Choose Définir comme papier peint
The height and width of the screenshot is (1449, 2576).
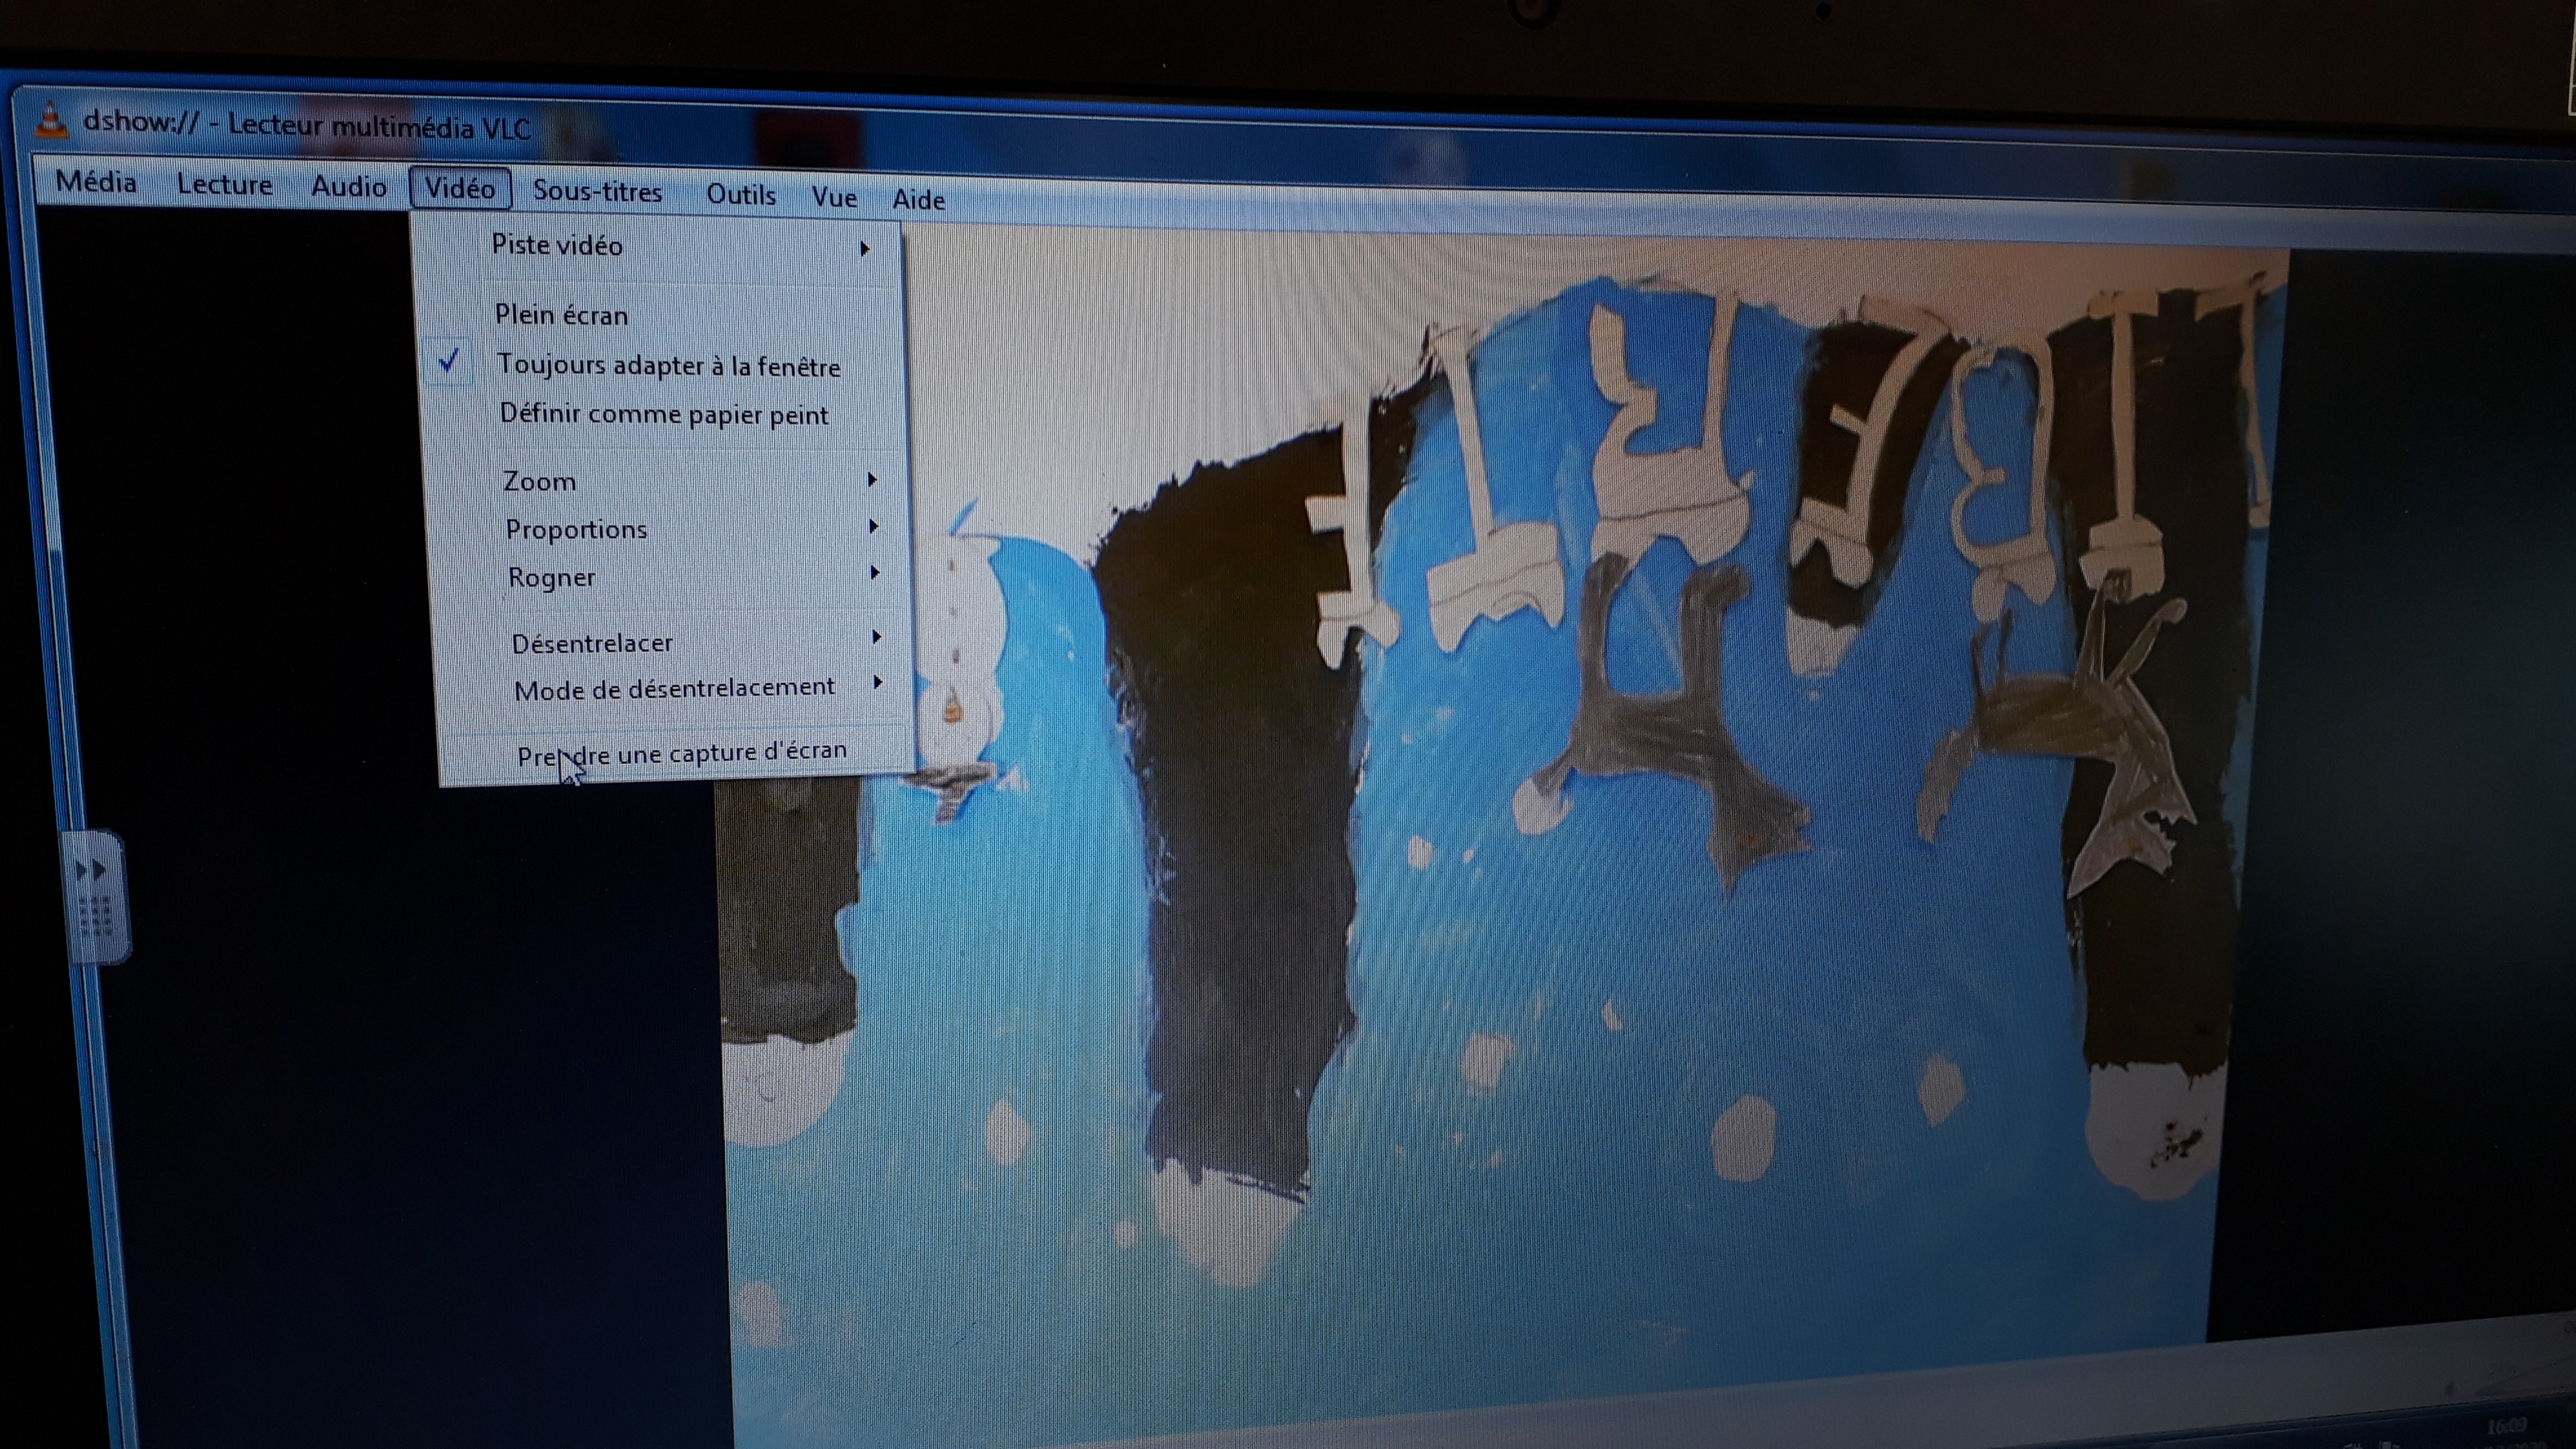(664, 414)
